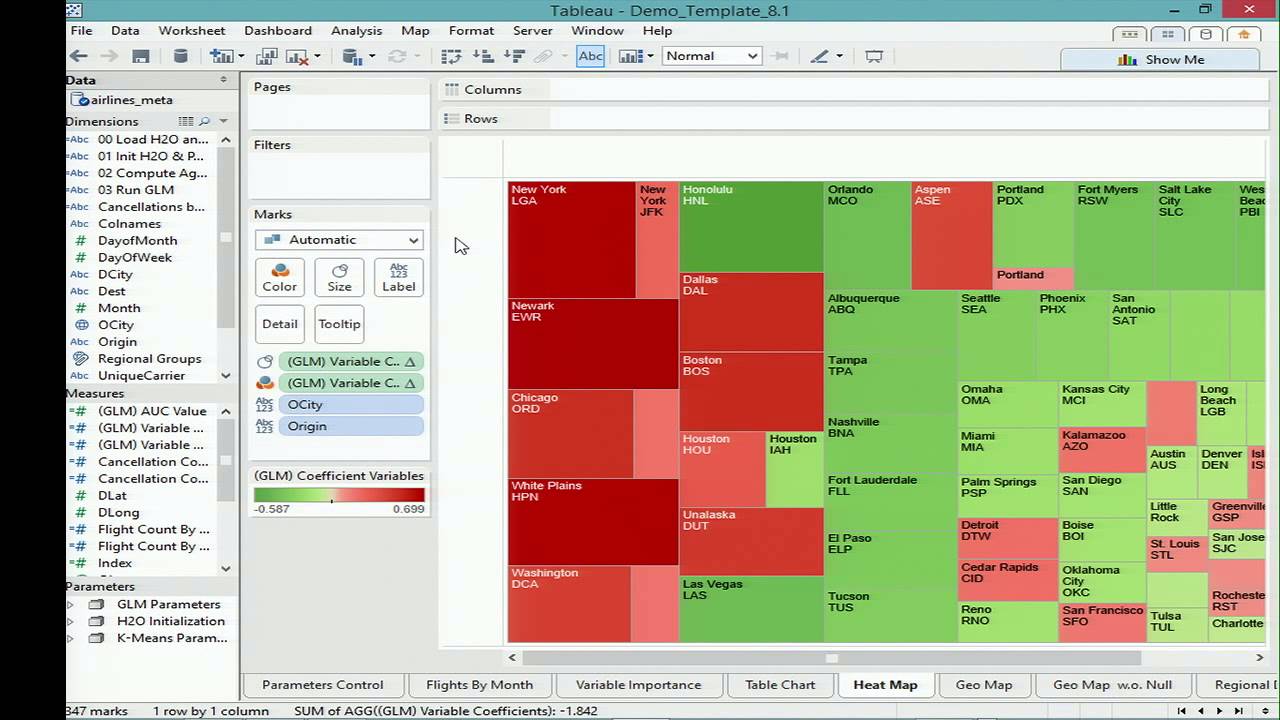Image resolution: width=1280 pixels, height=720 pixels.
Task: Expand the K-Means Parameters folder
Action: [x=70, y=638]
